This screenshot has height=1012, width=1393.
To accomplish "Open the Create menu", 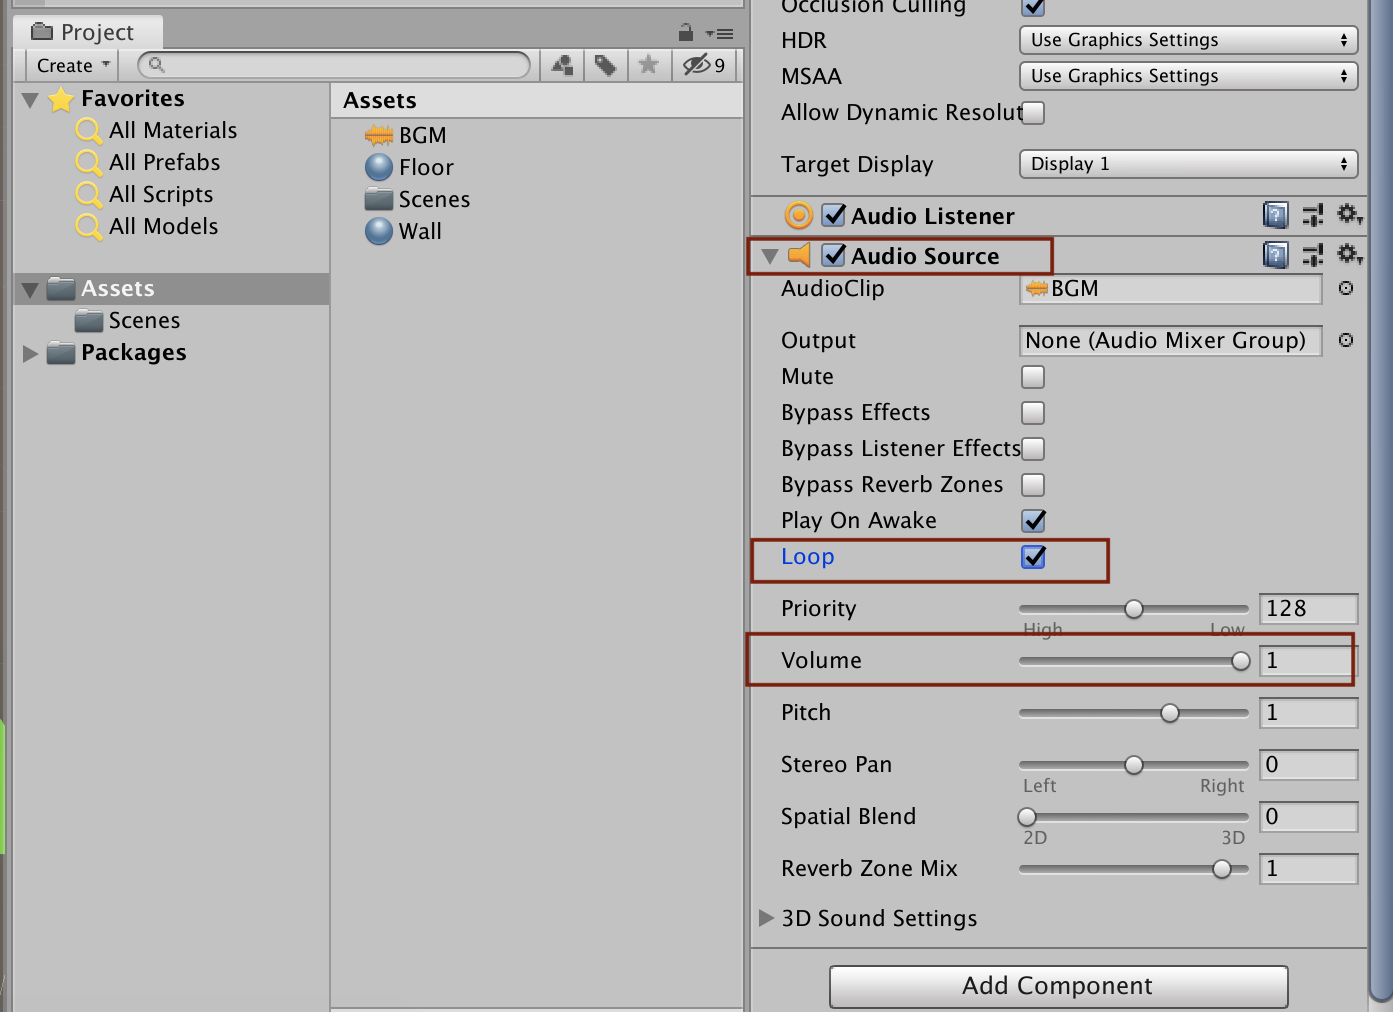I will pos(70,65).
